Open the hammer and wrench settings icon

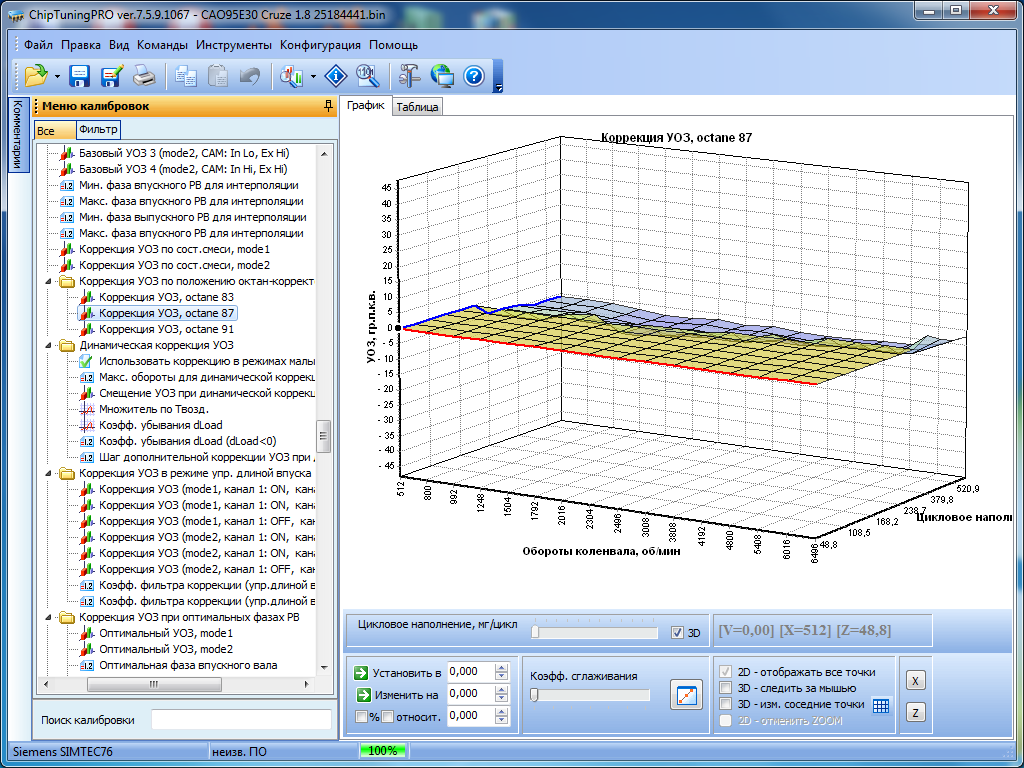pyautogui.click(x=409, y=75)
